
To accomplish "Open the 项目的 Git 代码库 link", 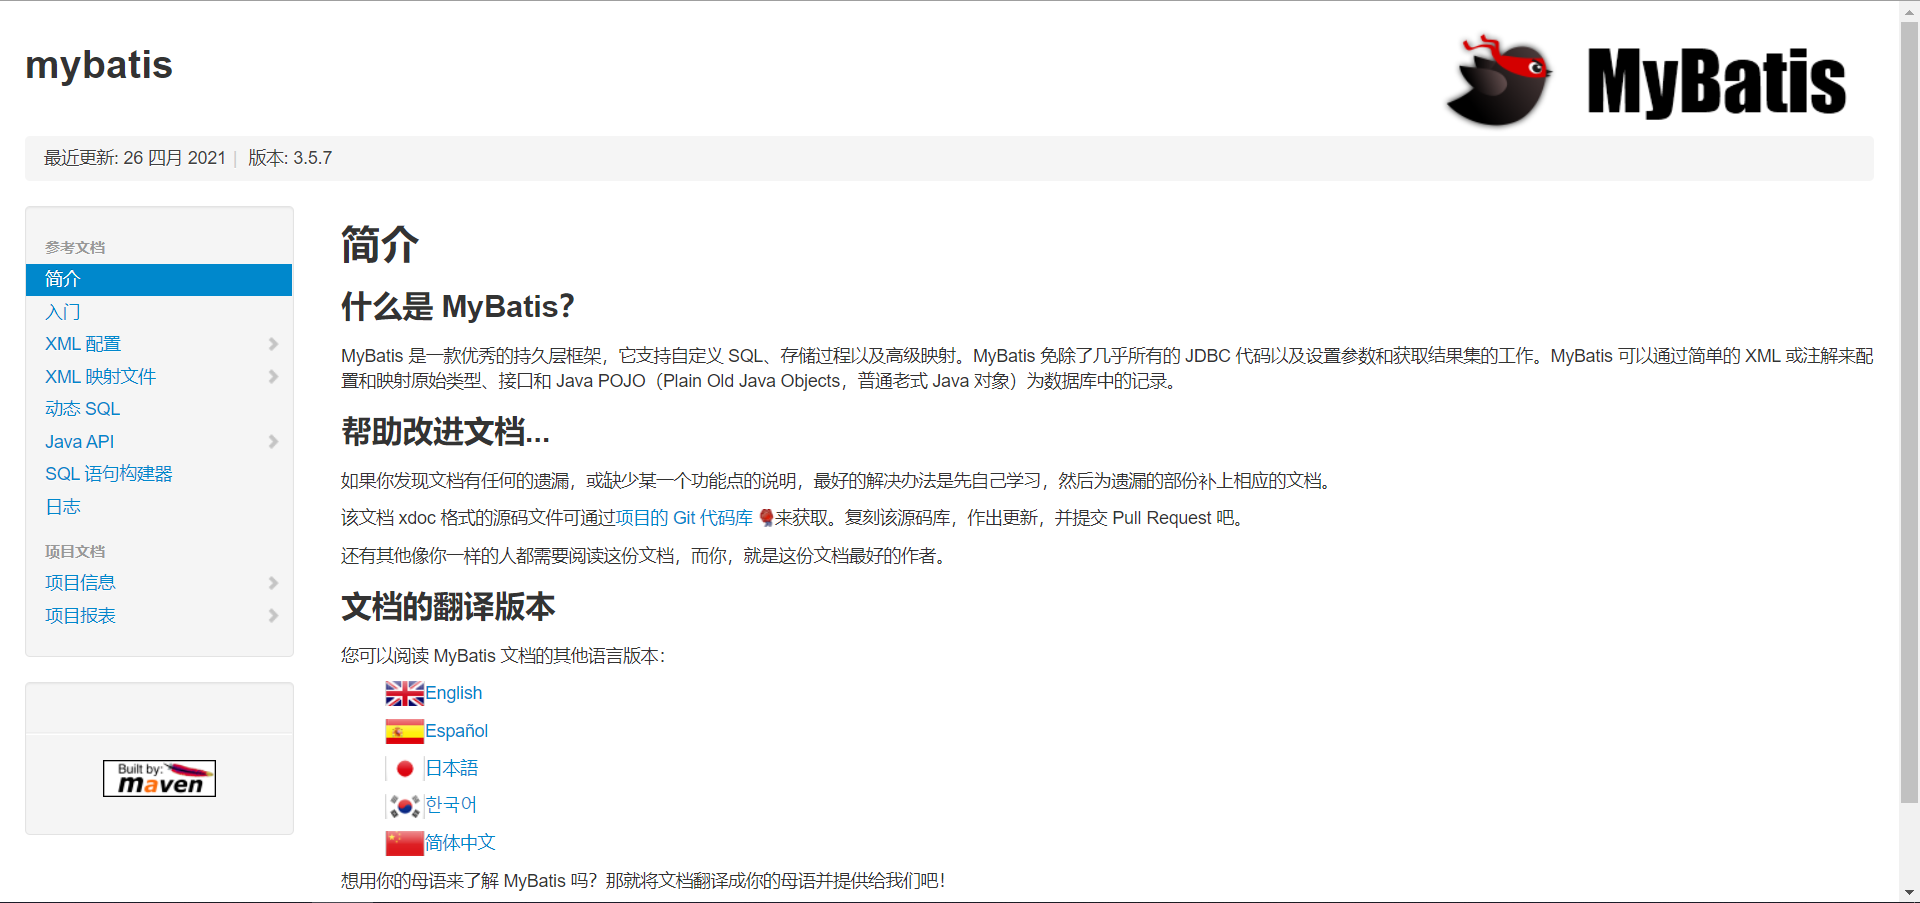I will [685, 517].
